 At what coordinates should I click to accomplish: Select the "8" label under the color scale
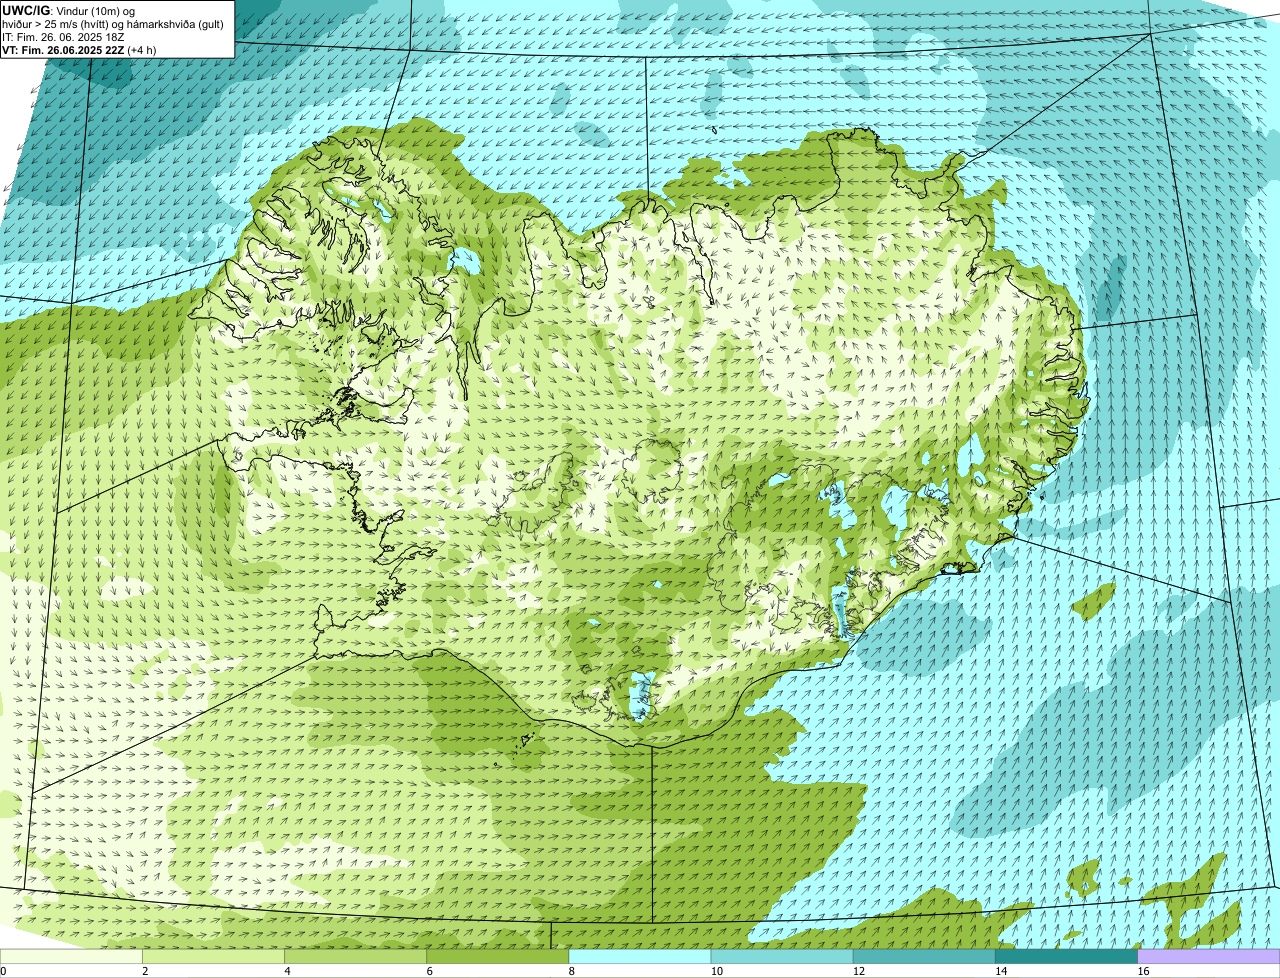tap(571, 971)
